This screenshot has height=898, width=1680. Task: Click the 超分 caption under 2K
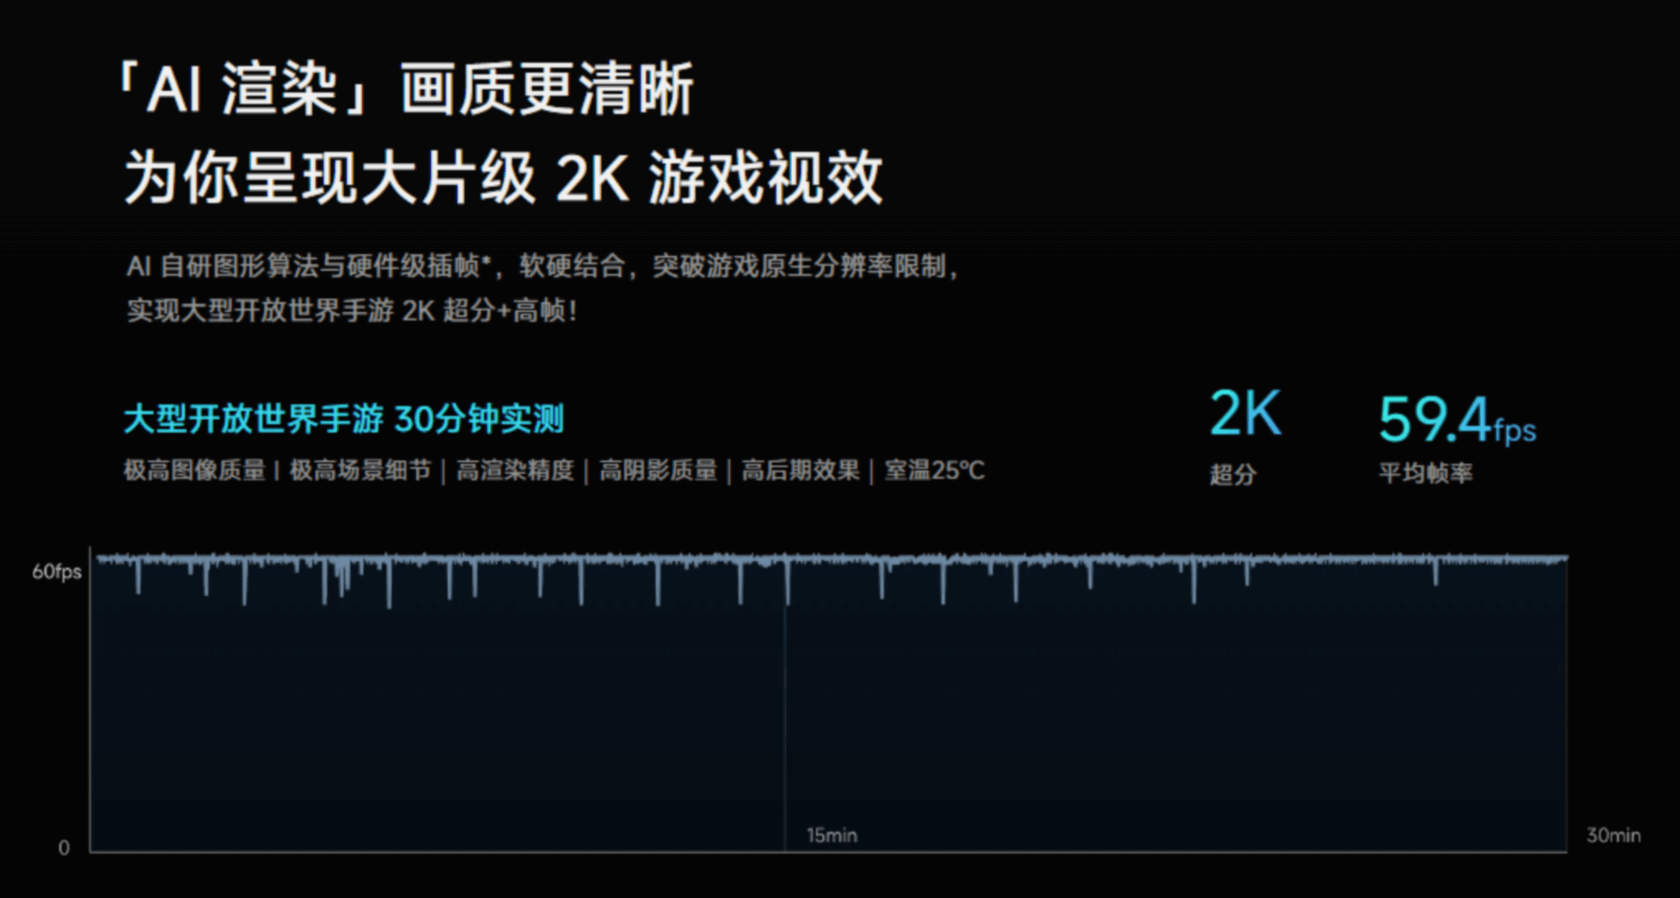point(1232,474)
